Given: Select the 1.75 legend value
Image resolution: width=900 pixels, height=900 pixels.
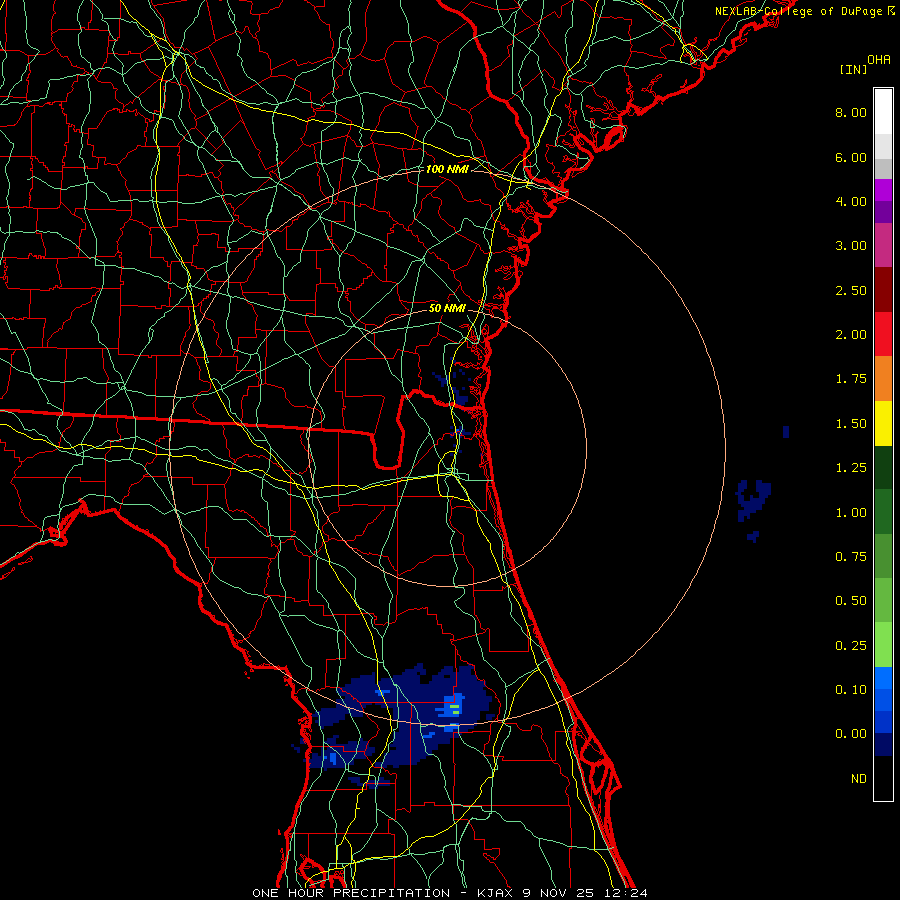Looking at the screenshot, I should coord(851,379).
